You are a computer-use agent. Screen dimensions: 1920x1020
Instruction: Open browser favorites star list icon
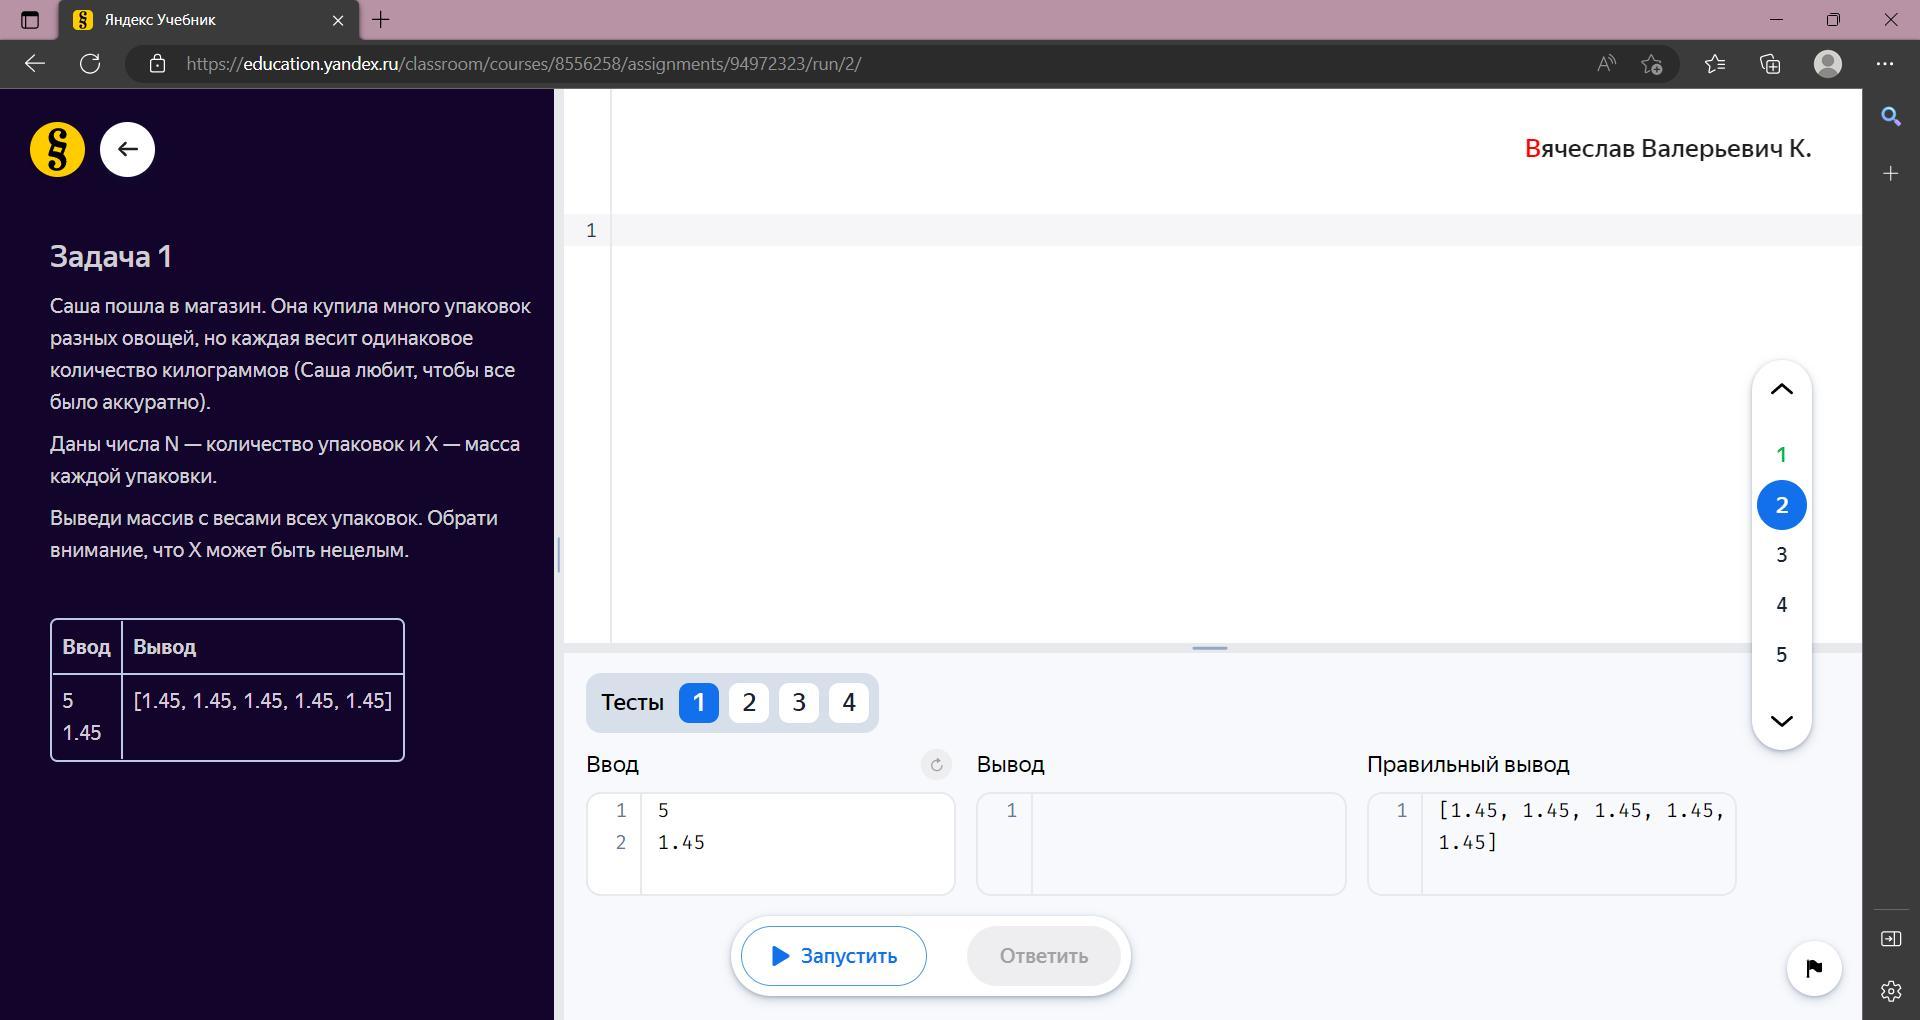click(1715, 64)
